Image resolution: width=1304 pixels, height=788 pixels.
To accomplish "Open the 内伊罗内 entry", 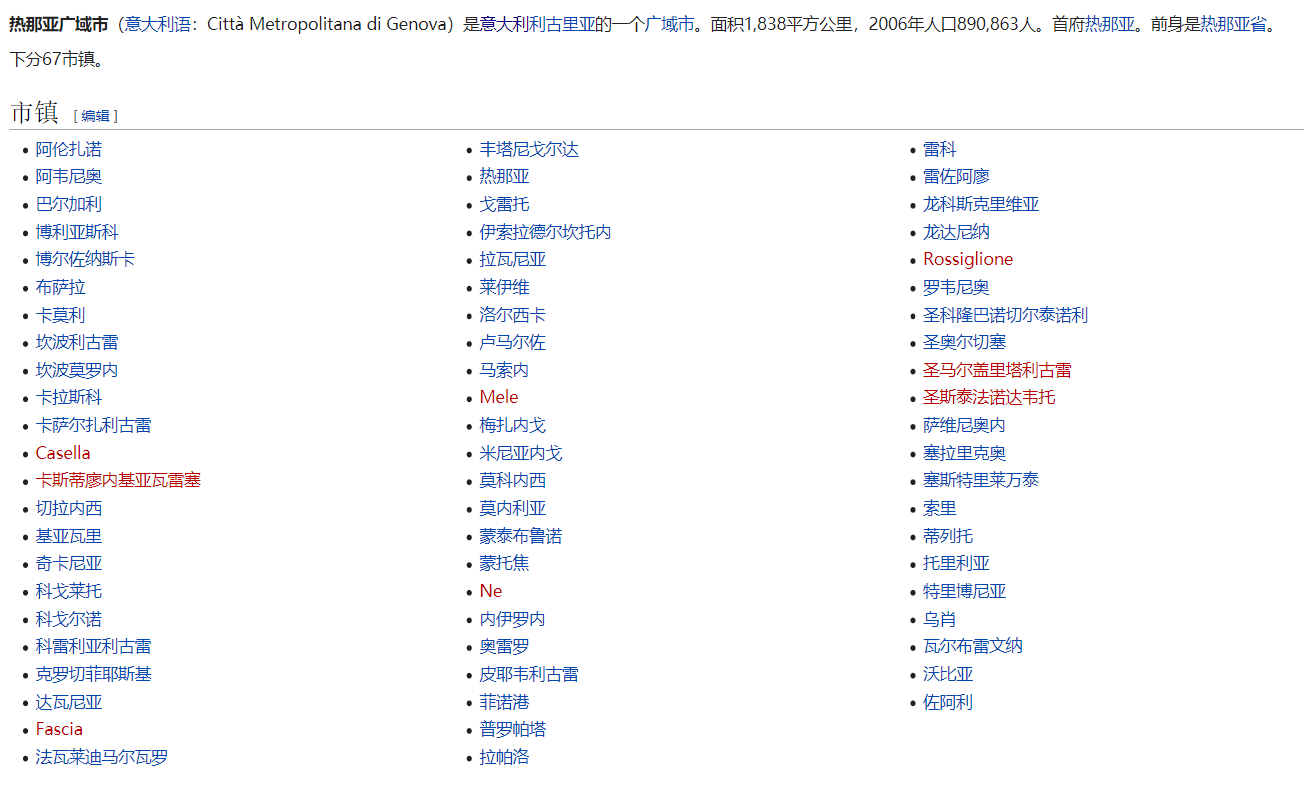I will pyautogui.click(x=513, y=620).
